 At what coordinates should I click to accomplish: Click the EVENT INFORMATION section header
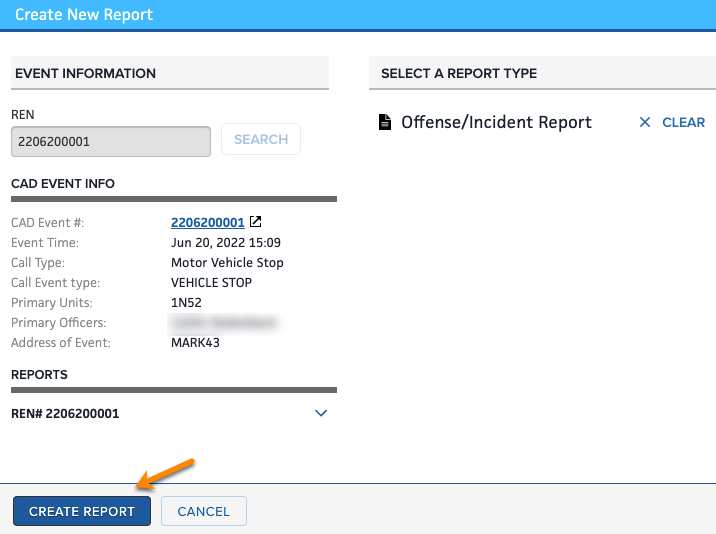[84, 73]
